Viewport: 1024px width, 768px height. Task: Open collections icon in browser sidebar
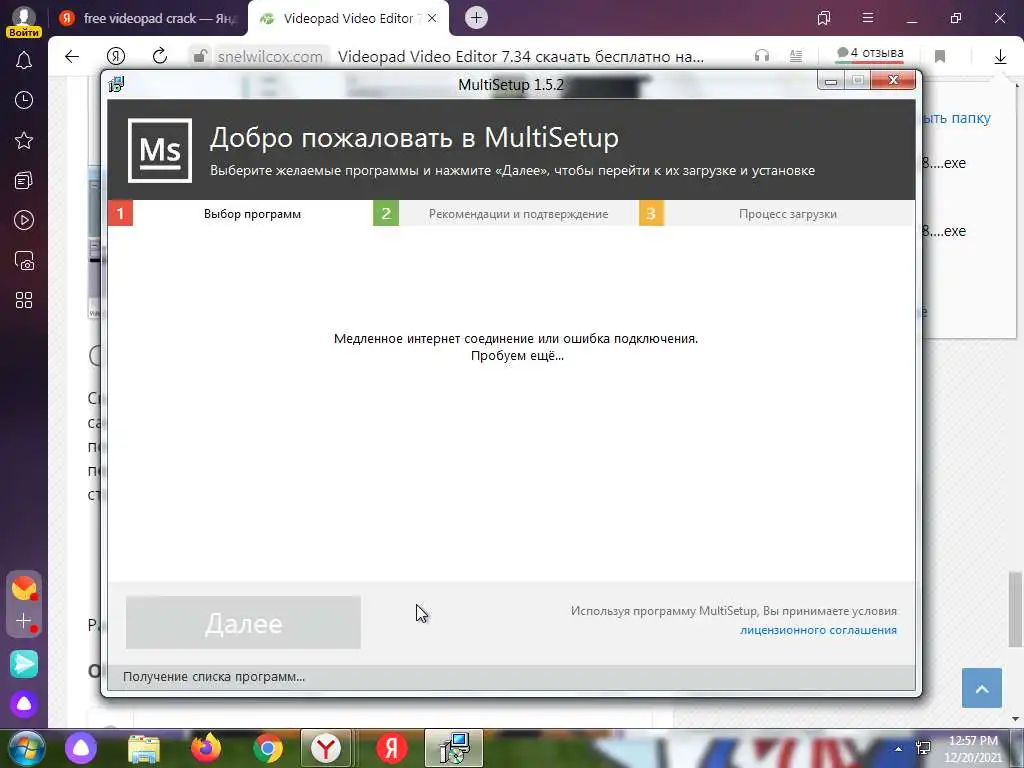[24, 180]
